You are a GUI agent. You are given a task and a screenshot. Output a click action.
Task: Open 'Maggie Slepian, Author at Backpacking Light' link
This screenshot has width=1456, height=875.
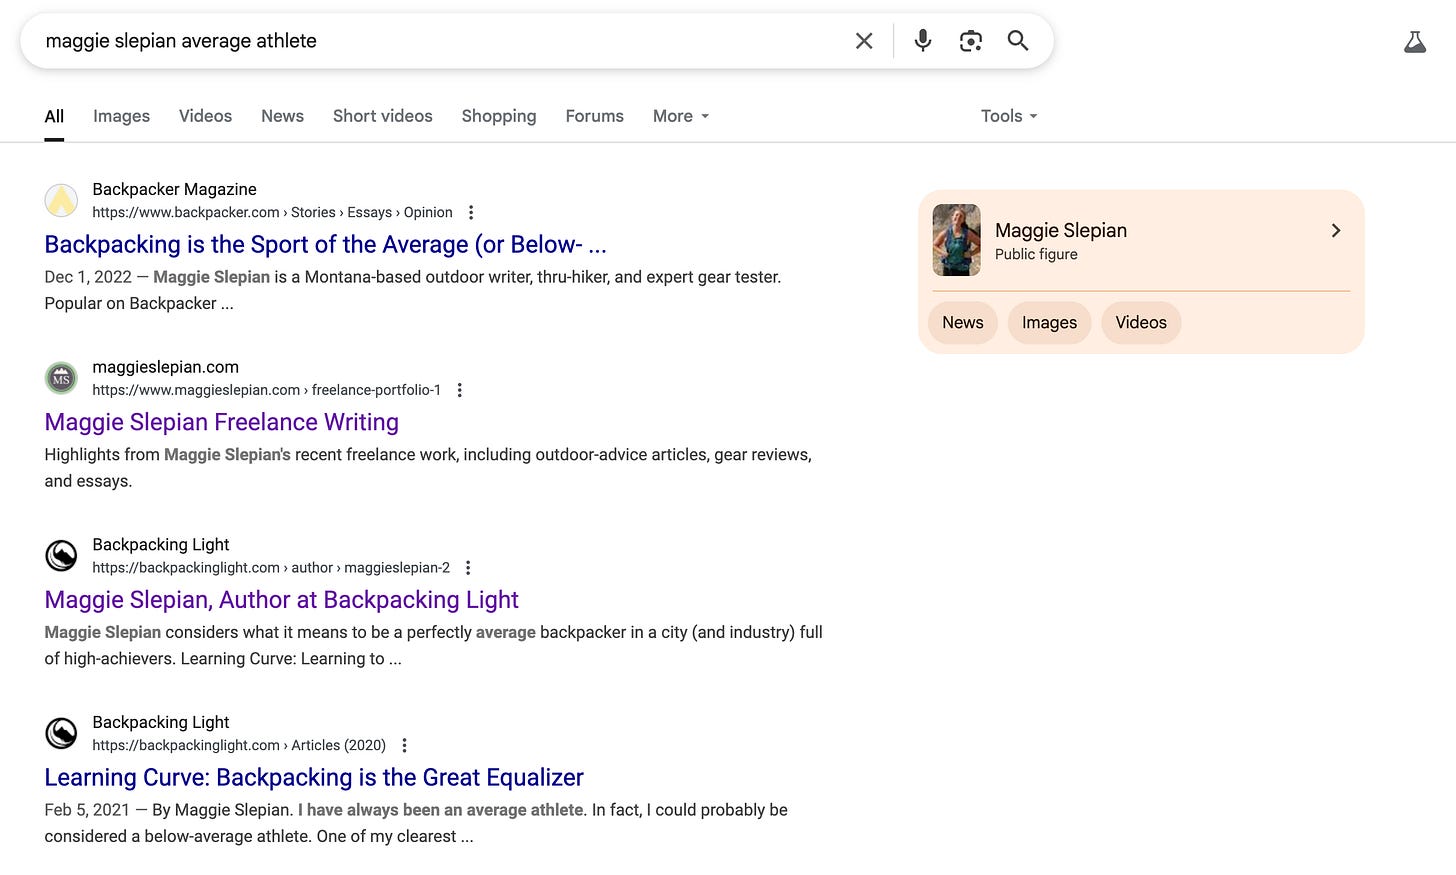pyautogui.click(x=281, y=600)
